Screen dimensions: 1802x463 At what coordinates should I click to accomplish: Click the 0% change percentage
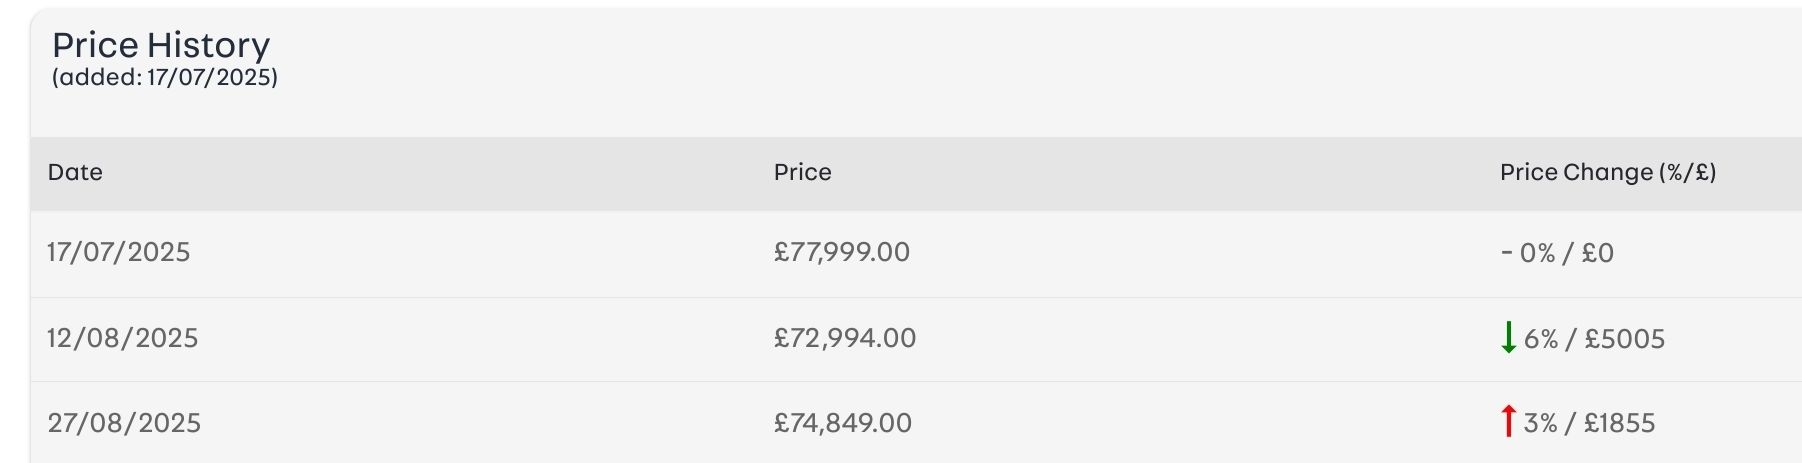tap(1537, 253)
